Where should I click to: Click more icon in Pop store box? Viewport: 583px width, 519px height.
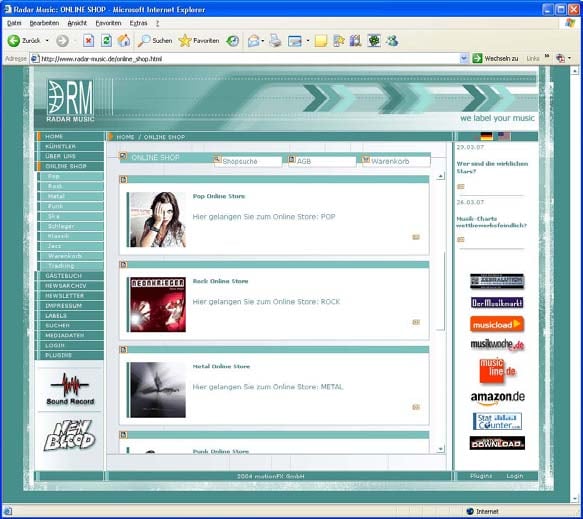pyautogui.click(x=416, y=237)
